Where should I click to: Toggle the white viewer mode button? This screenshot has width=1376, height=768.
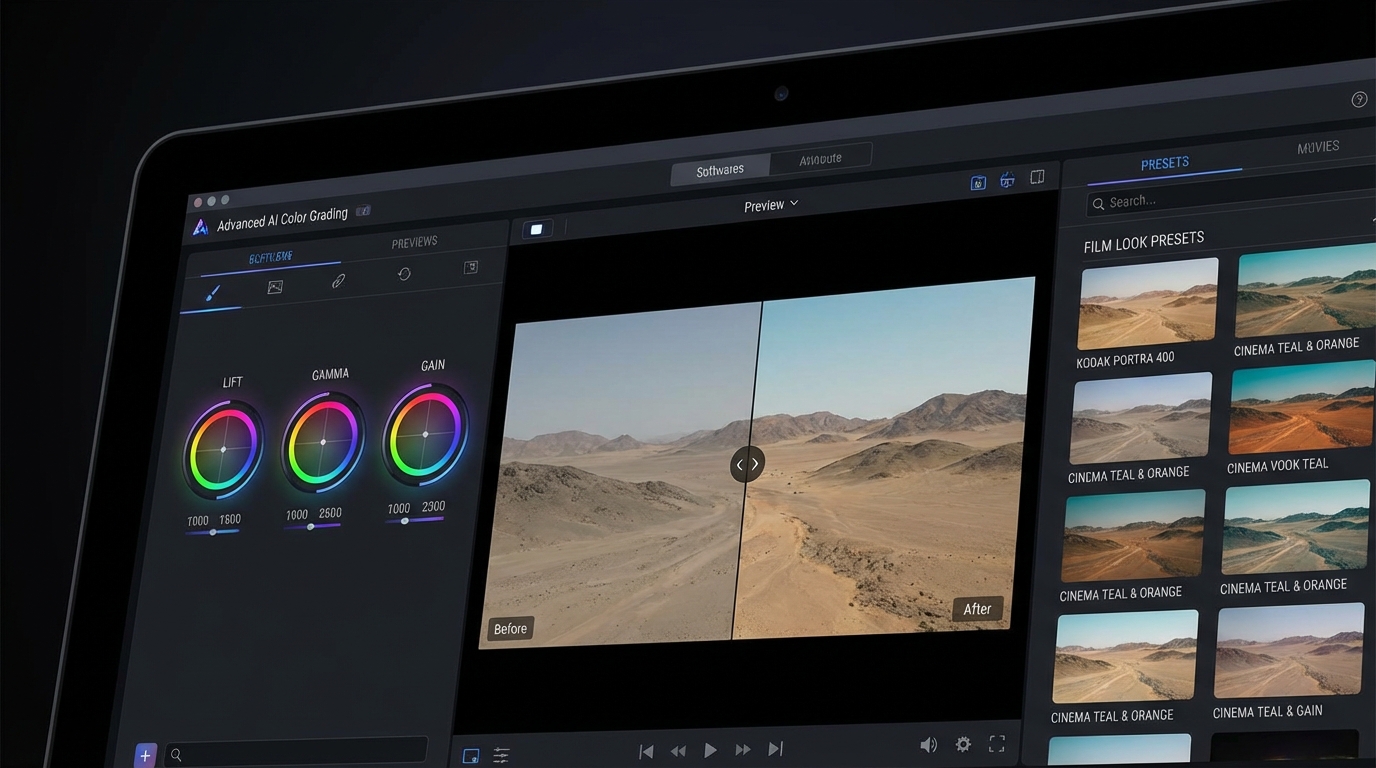[536, 230]
